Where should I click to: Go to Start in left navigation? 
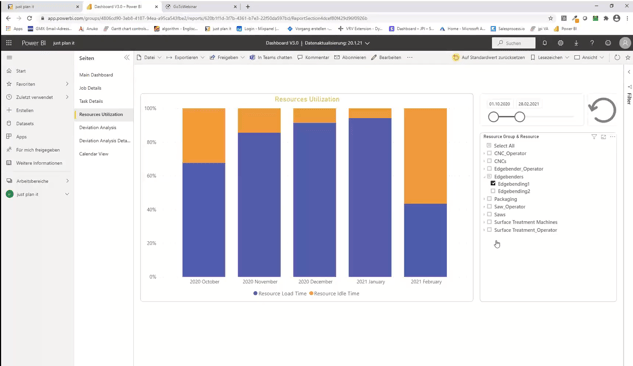21,71
